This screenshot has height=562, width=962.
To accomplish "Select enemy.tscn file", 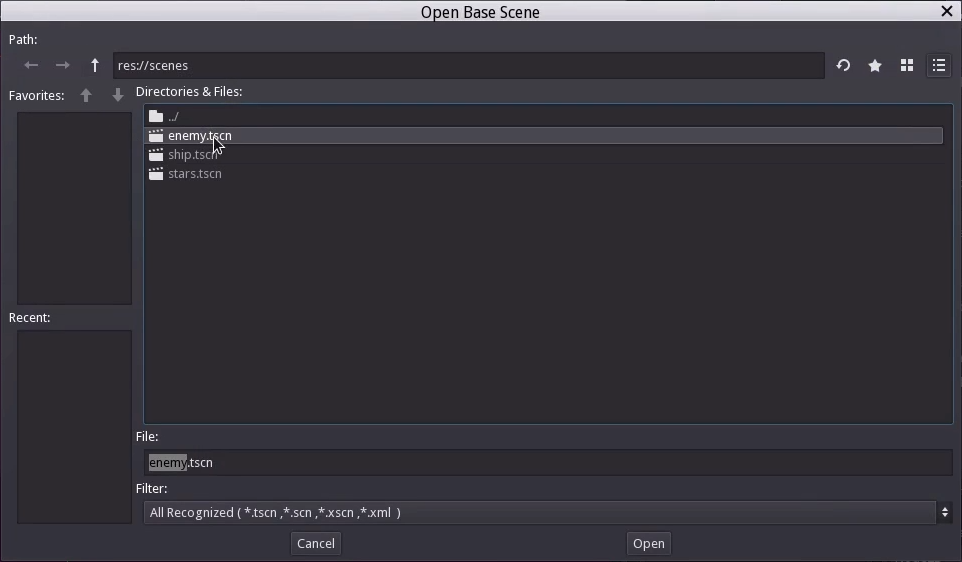I will tap(543, 136).
